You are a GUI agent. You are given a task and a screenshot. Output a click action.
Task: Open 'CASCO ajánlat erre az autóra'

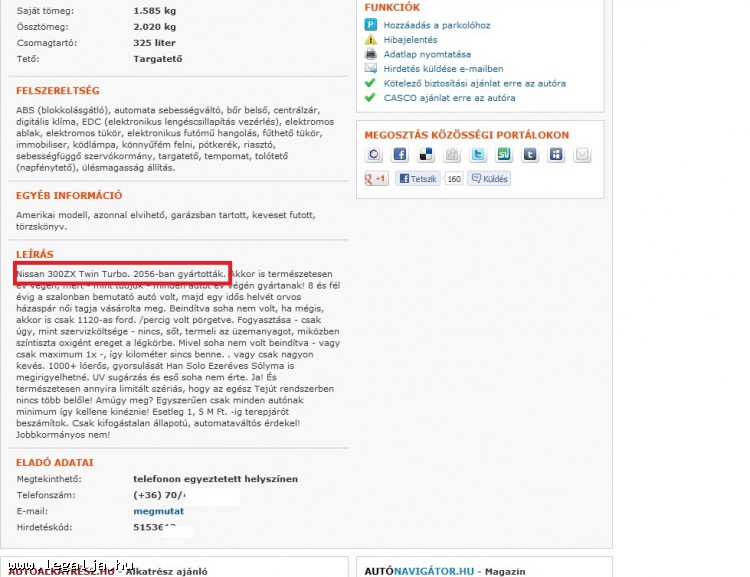[449, 98]
